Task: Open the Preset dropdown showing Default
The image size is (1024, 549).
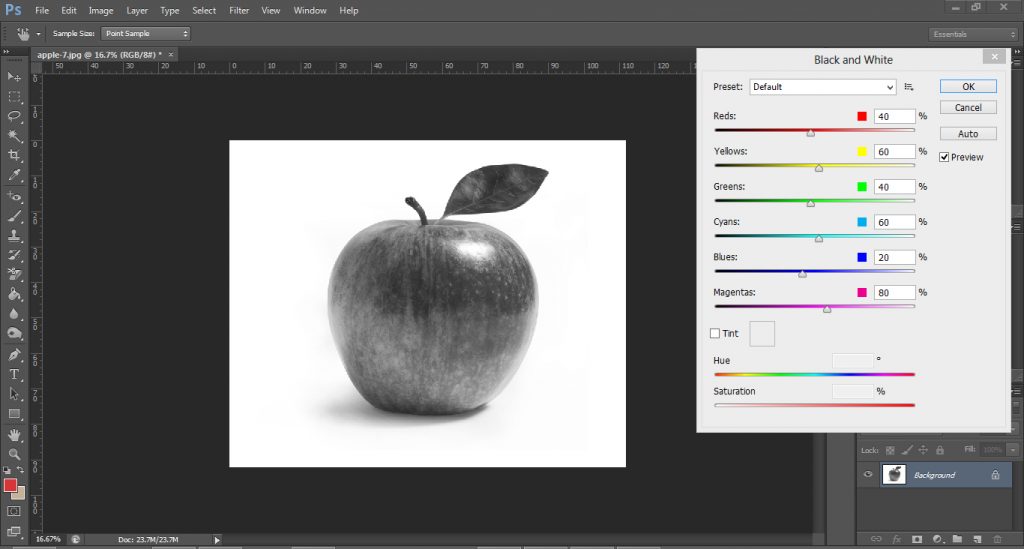Action: coord(822,87)
